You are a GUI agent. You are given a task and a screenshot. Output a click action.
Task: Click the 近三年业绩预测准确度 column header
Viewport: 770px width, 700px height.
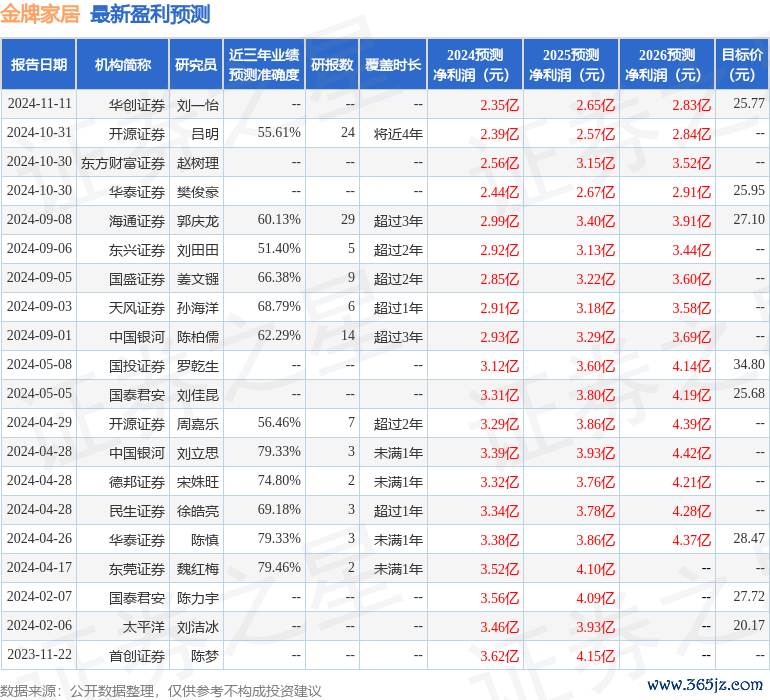tap(264, 65)
